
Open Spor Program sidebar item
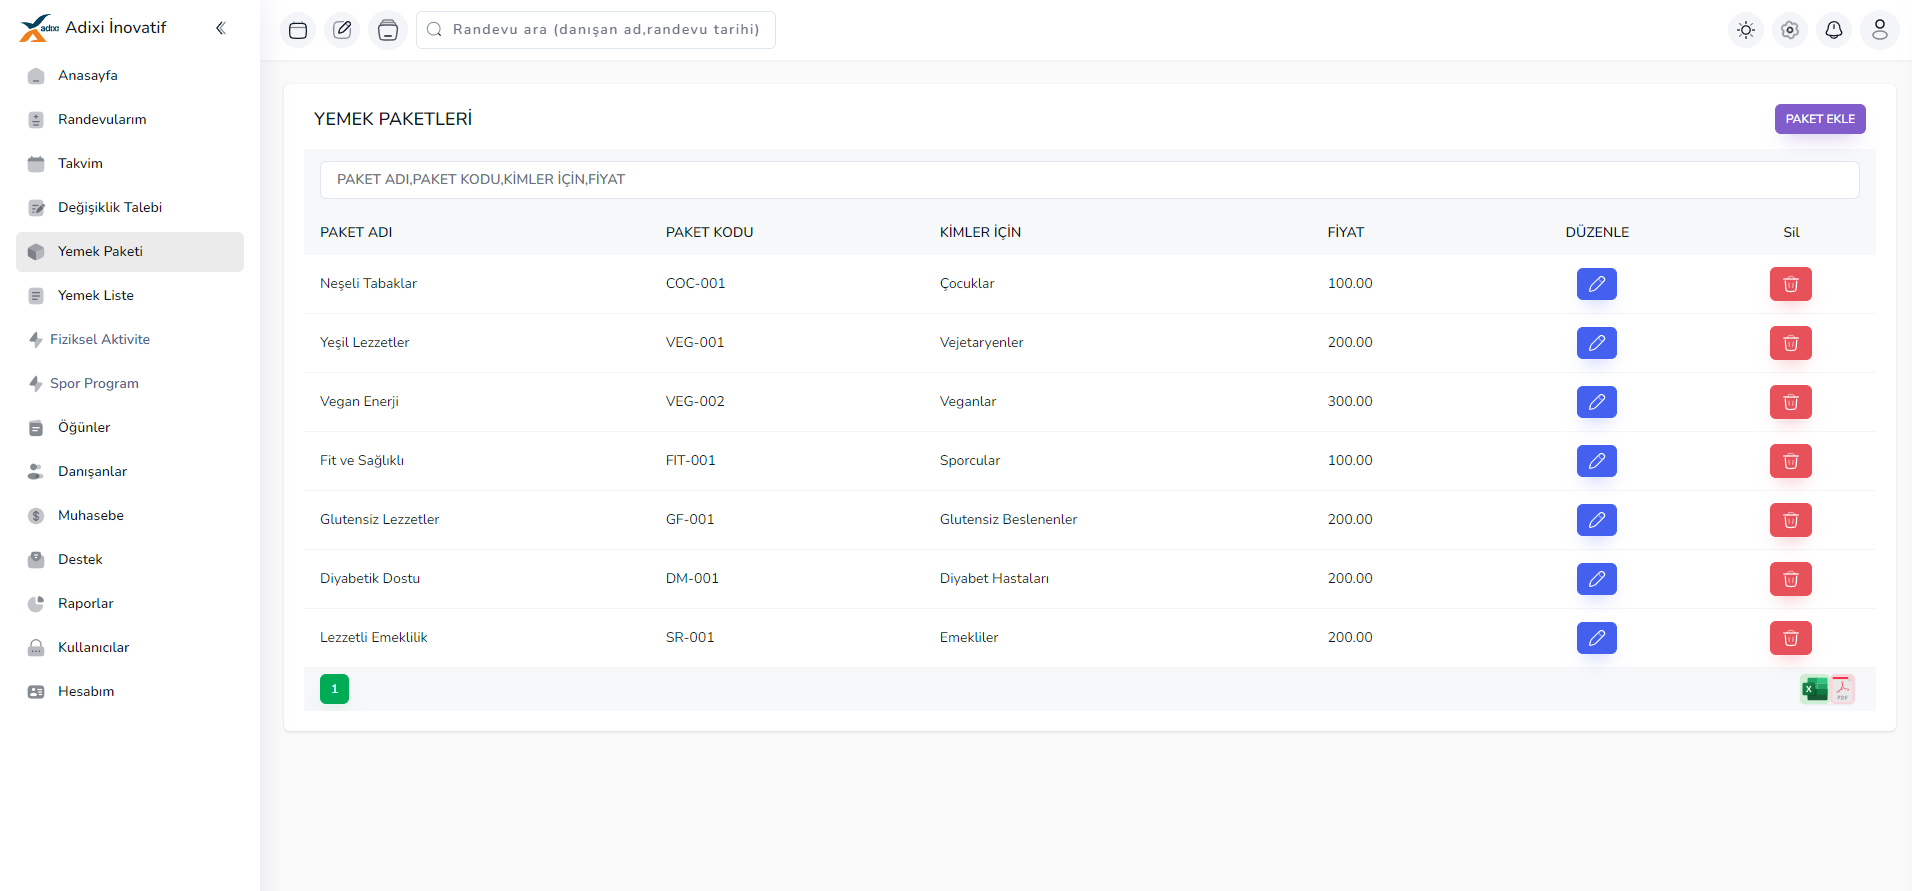click(130, 384)
